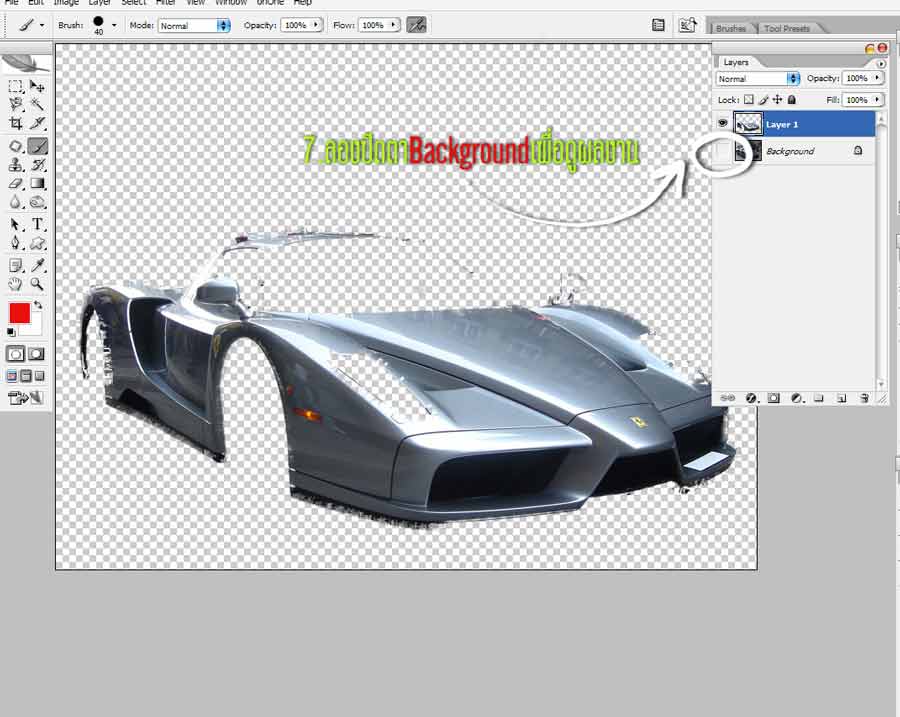Open layer Opacity slider arrow

877,78
